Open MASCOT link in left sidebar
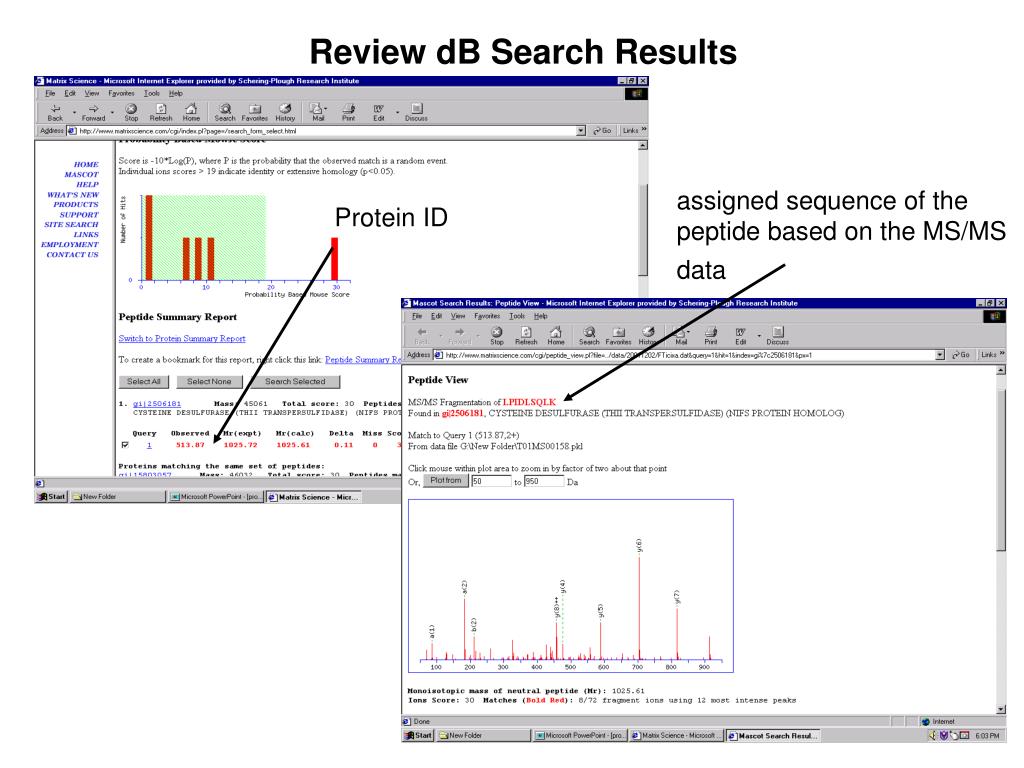Image resolution: width=1024 pixels, height=768 pixels. [82, 174]
